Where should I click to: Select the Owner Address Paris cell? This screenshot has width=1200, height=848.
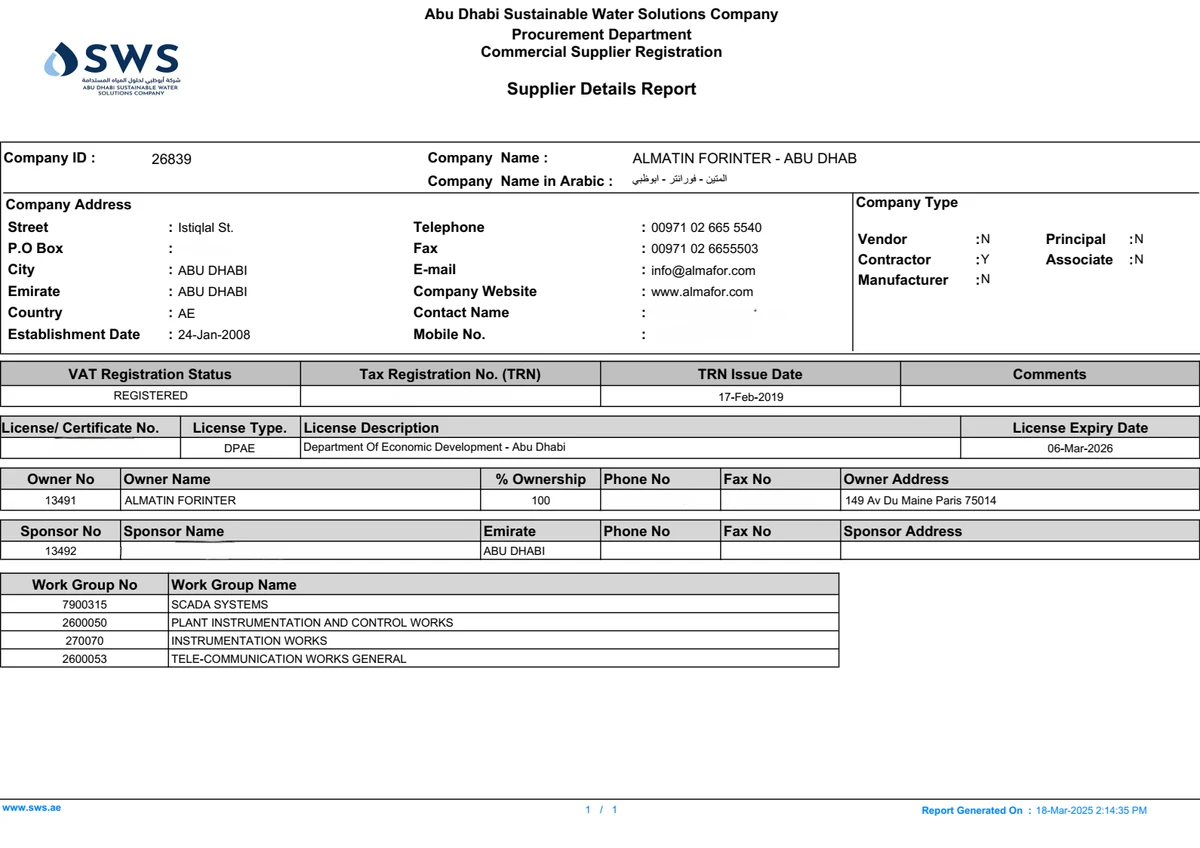[1020, 500]
